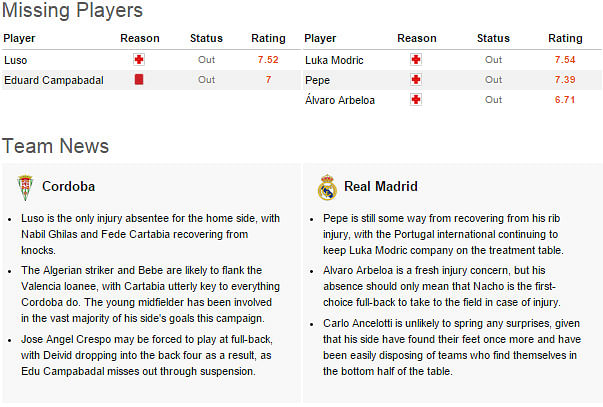Image resolution: width=603 pixels, height=407 pixels.
Task: Click Luka Modric's 7.54 rating
Action: tap(565, 60)
